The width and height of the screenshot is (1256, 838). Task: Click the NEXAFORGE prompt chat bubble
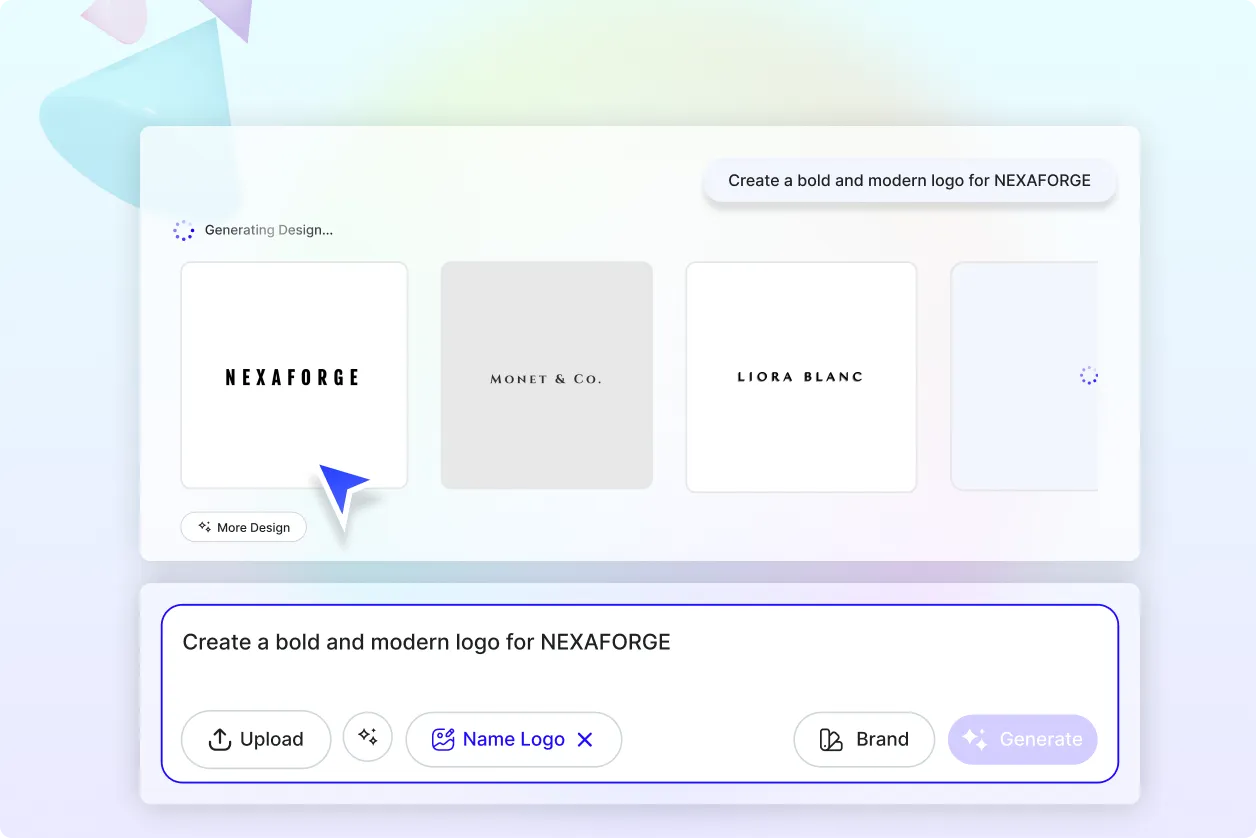click(909, 181)
